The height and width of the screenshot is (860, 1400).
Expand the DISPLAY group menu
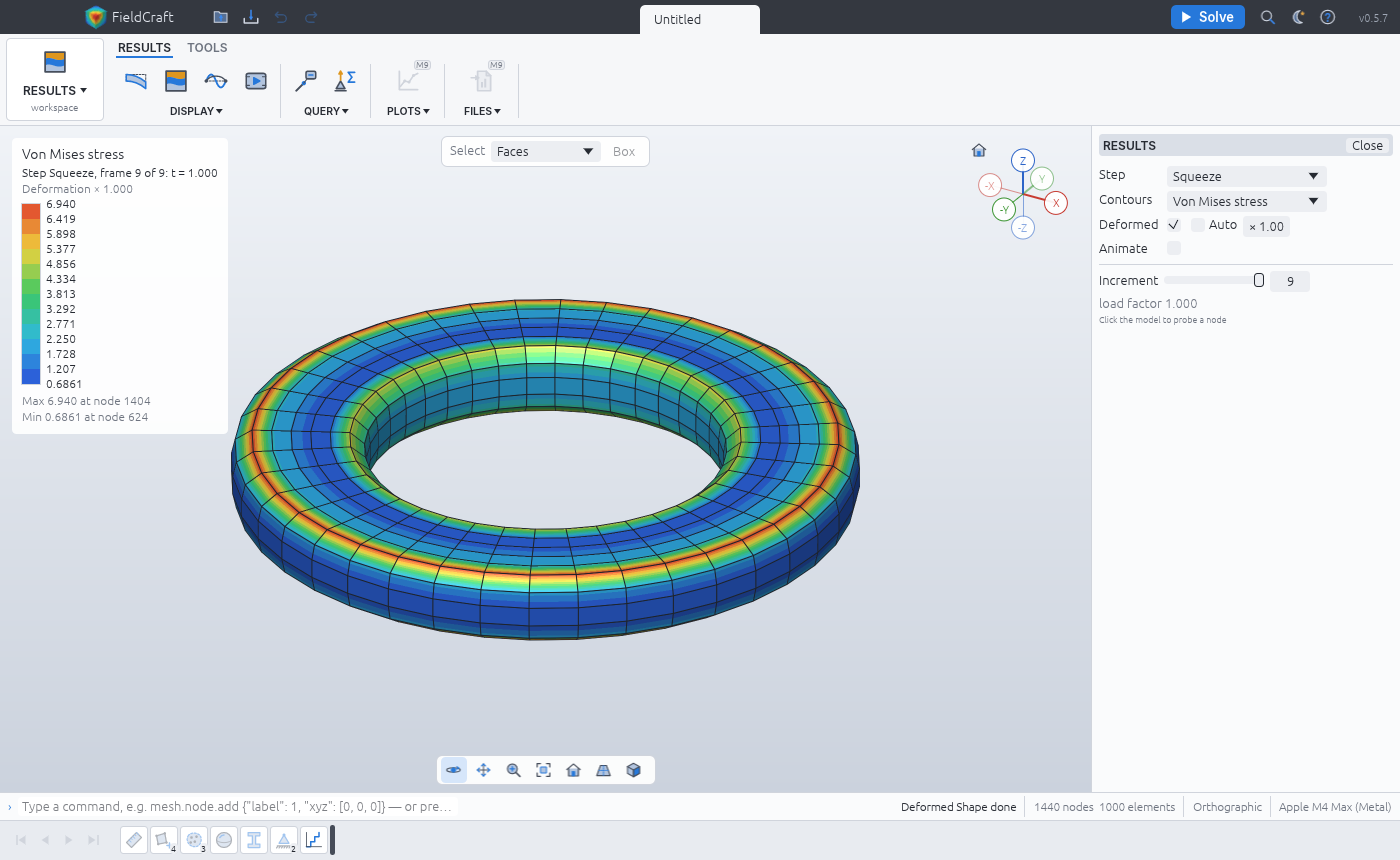[x=196, y=111]
